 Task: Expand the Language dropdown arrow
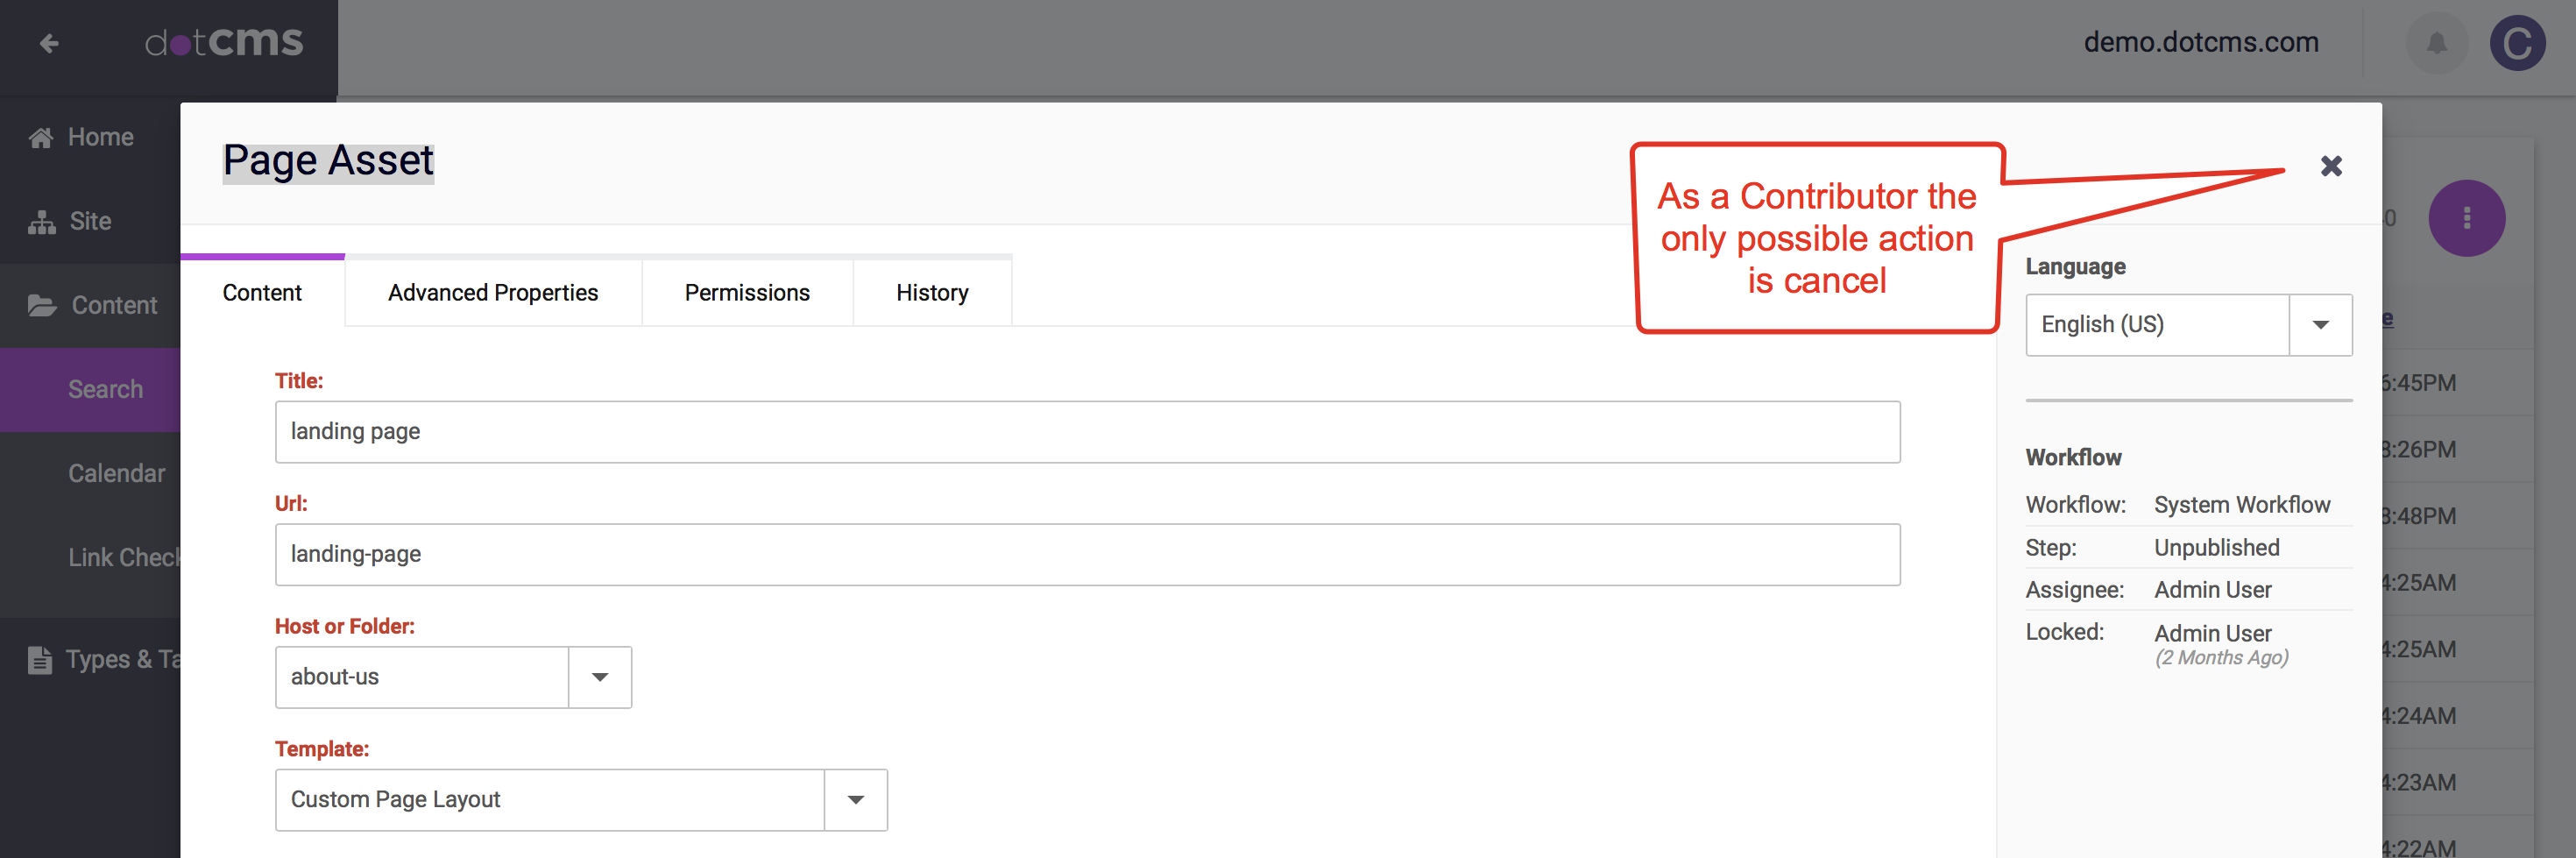click(x=2320, y=324)
